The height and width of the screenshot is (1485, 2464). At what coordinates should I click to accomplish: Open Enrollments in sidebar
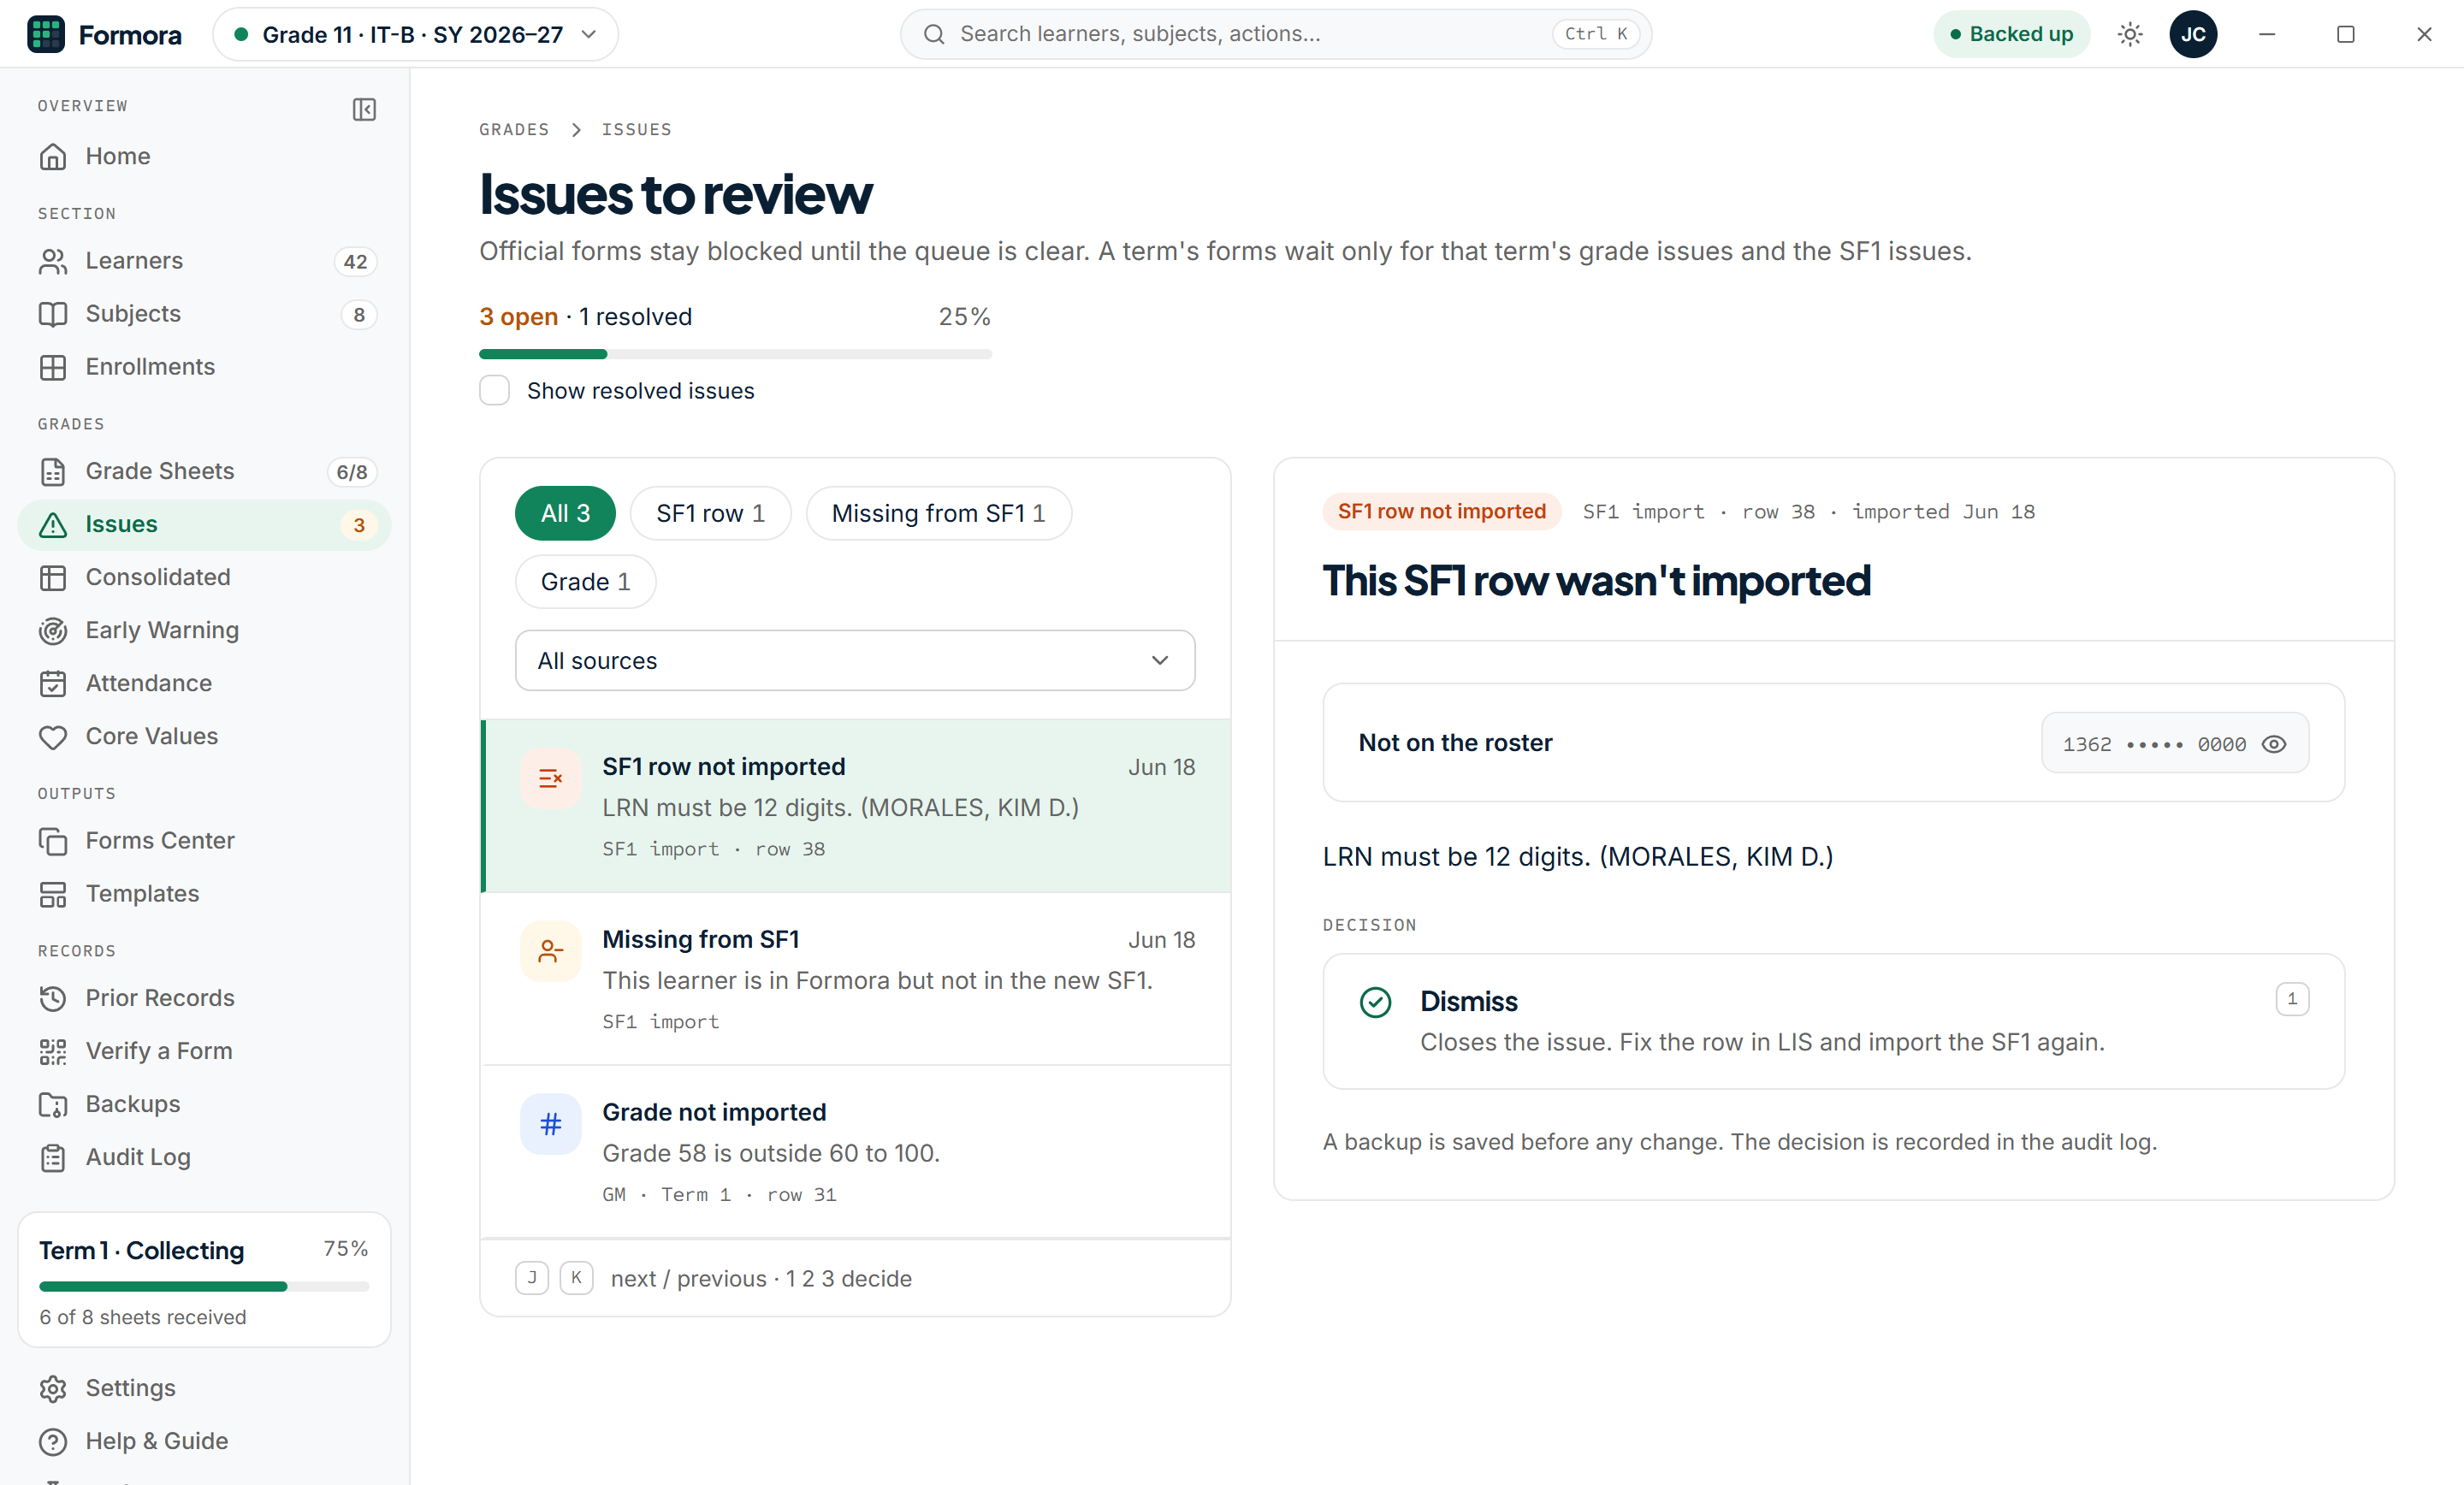tap(204, 367)
